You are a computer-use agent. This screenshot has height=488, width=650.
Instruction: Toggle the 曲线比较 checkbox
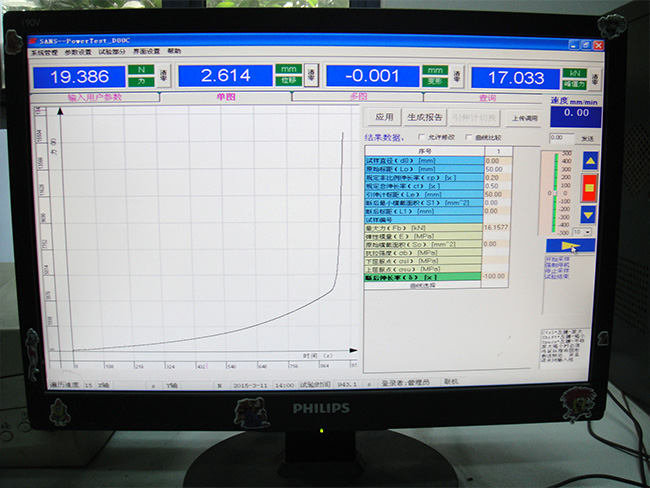pyautogui.click(x=468, y=137)
